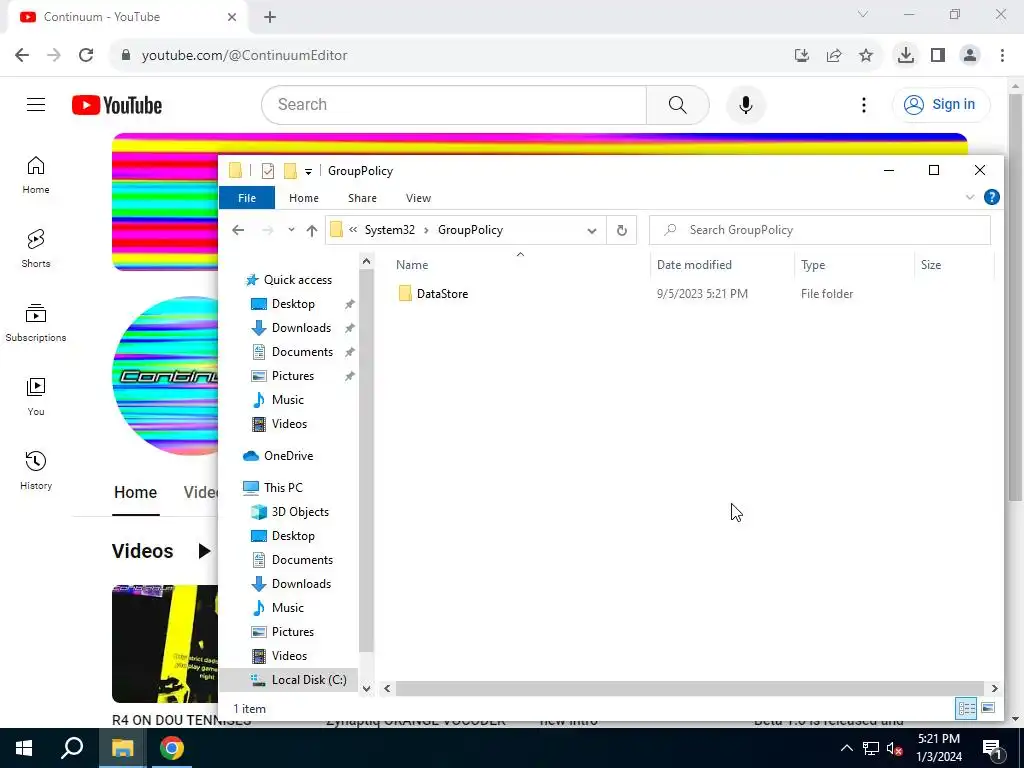Open OneDrive in navigation pane
Viewport: 1024px width, 768px height.
click(288, 456)
